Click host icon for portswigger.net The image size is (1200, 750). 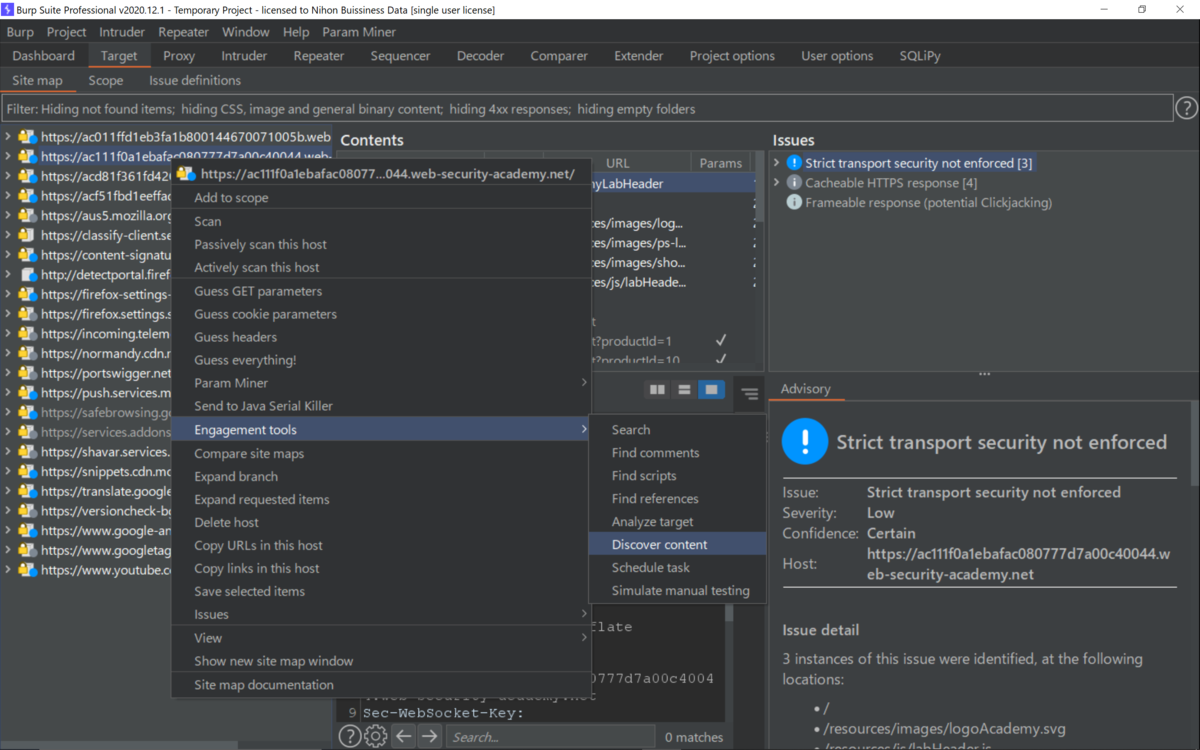pyautogui.click(x=27, y=373)
